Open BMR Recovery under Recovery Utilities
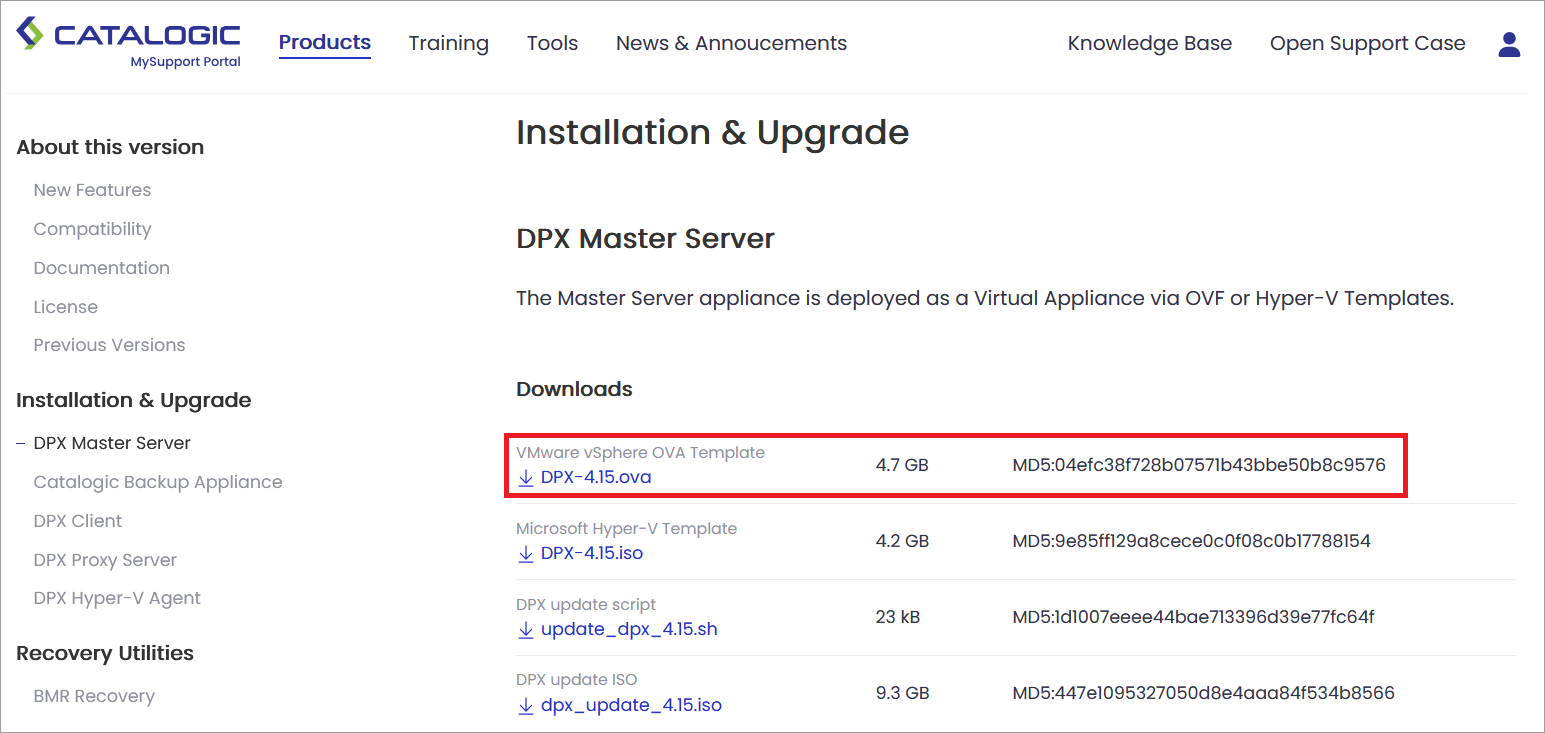This screenshot has width=1545, height=733. (x=94, y=696)
